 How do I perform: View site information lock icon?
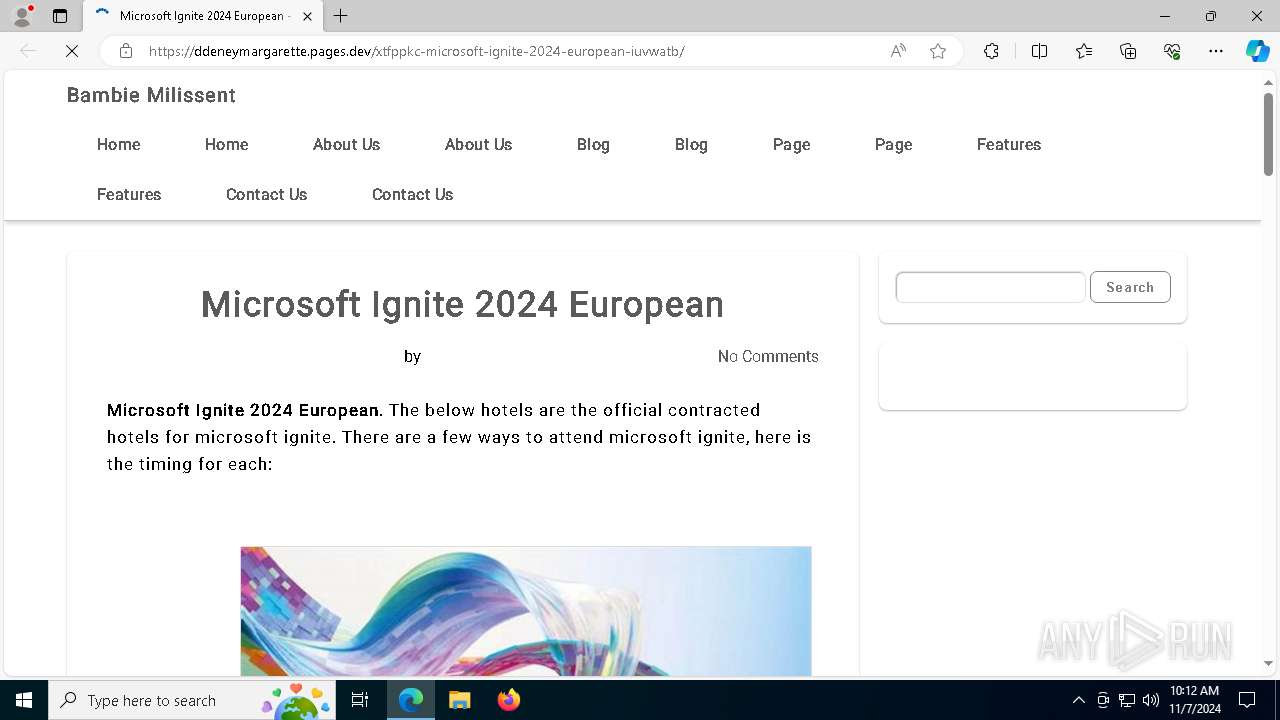point(126,51)
